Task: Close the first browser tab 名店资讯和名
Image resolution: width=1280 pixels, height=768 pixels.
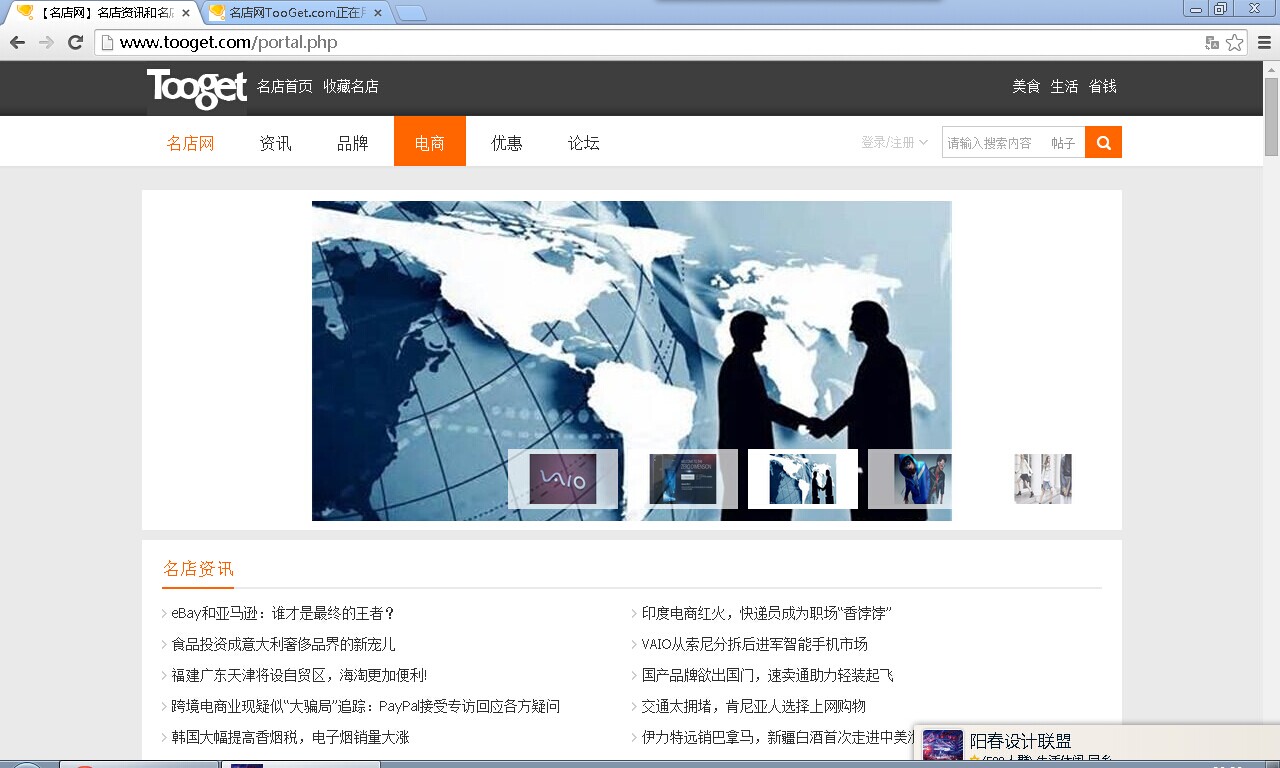Action: click(x=186, y=13)
